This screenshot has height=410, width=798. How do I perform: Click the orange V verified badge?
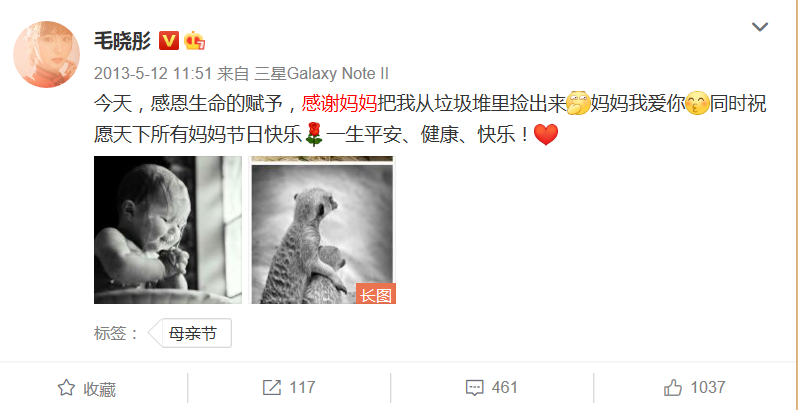click(169, 40)
